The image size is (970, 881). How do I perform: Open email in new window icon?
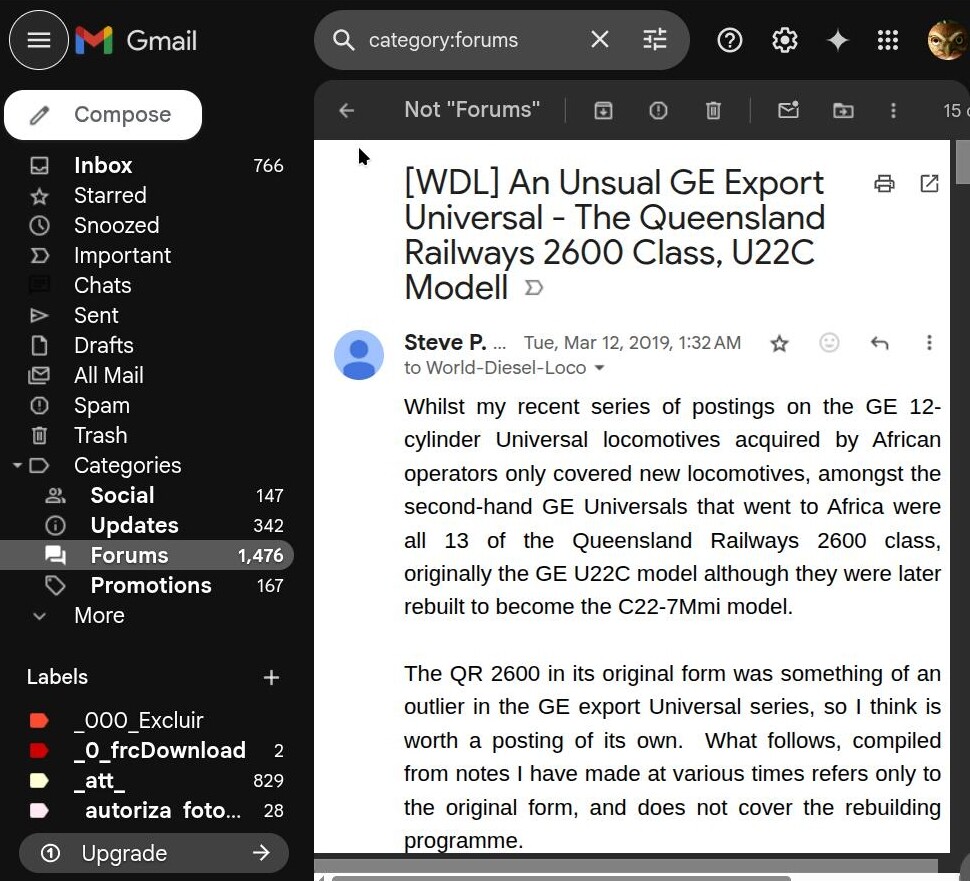929,183
